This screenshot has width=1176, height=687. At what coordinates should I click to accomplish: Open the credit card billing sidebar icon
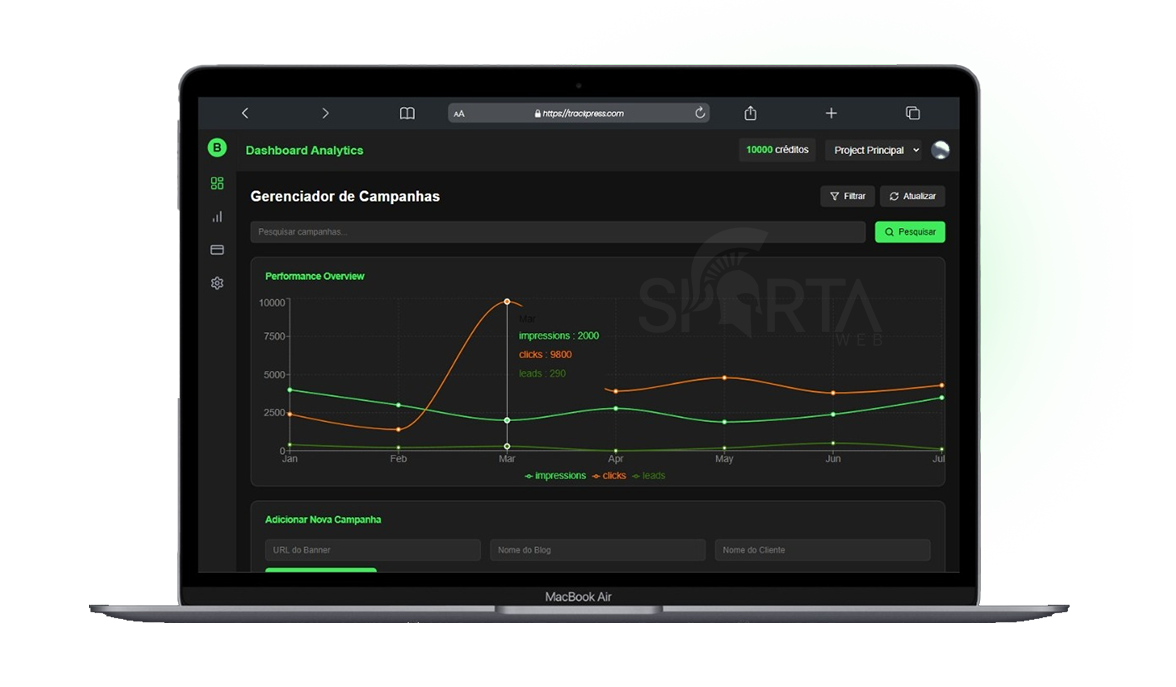[217, 250]
